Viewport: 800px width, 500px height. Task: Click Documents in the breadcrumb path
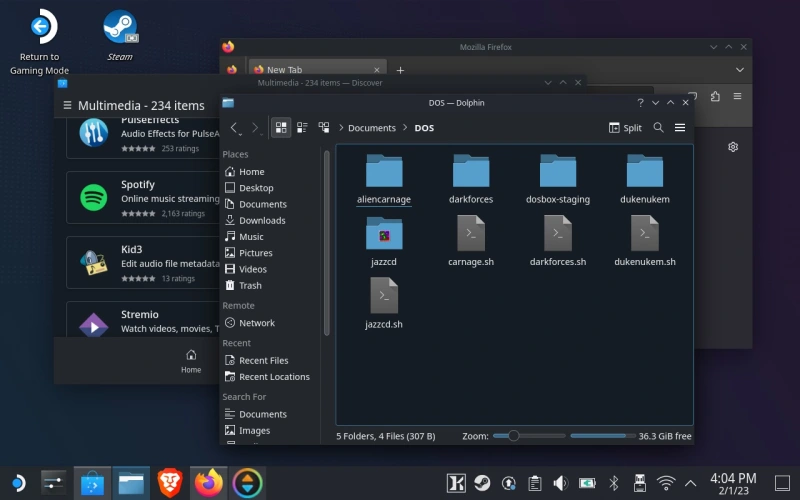pos(372,128)
